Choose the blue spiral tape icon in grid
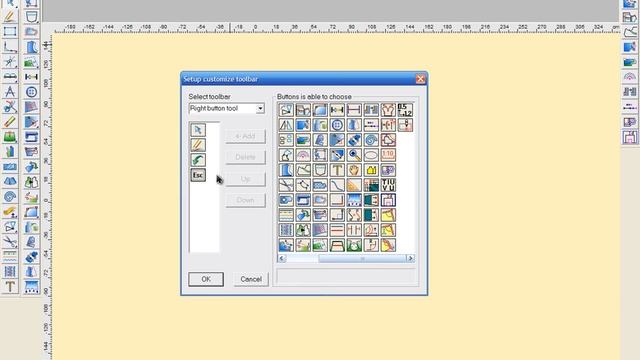Image resolution: width=640 pixels, height=360 pixels. (x=371, y=140)
